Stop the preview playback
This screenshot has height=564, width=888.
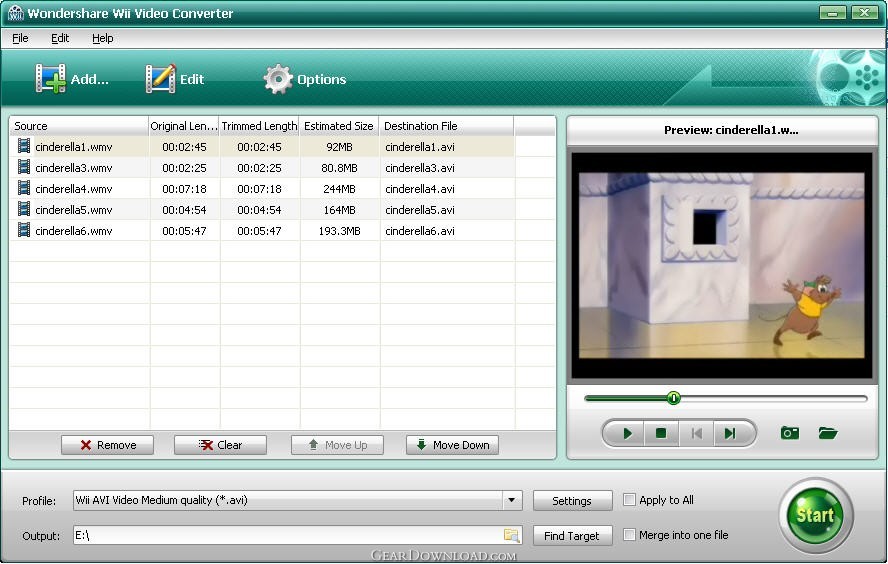(x=660, y=433)
